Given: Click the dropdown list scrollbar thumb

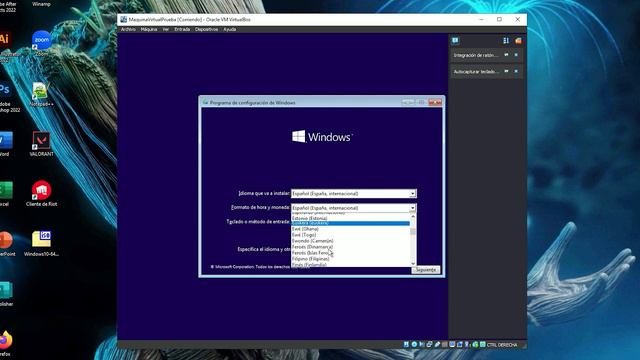Looking at the screenshot, I should pyautogui.click(x=413, y=232).
